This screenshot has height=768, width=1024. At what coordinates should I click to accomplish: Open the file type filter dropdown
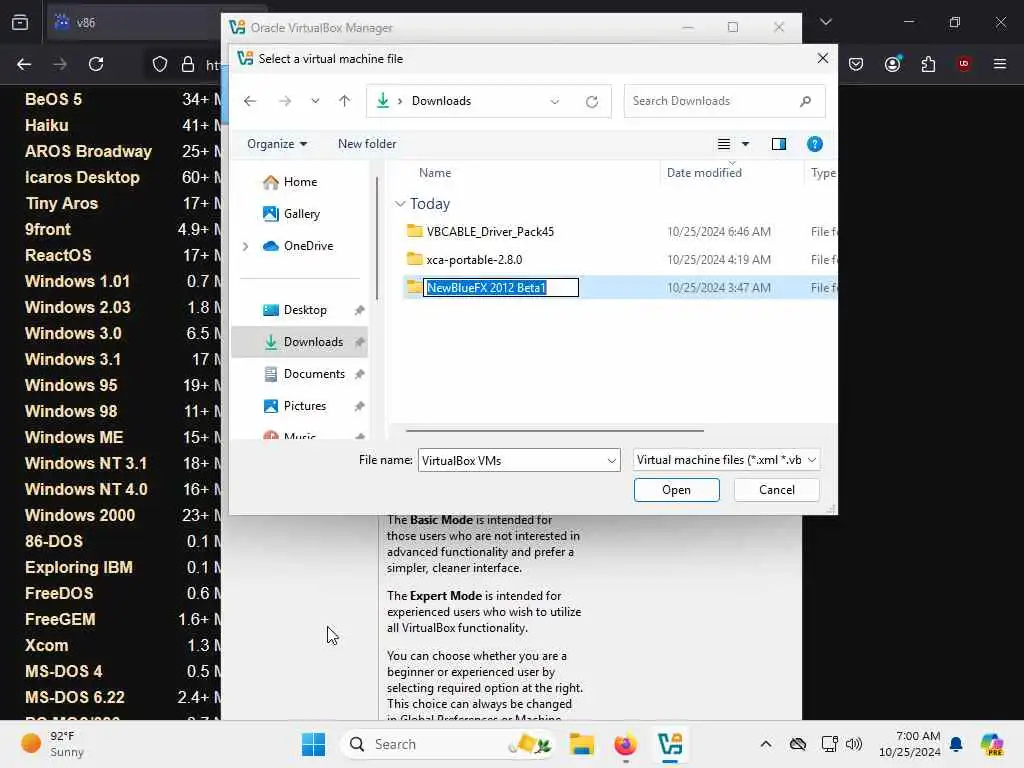(726, 460)
